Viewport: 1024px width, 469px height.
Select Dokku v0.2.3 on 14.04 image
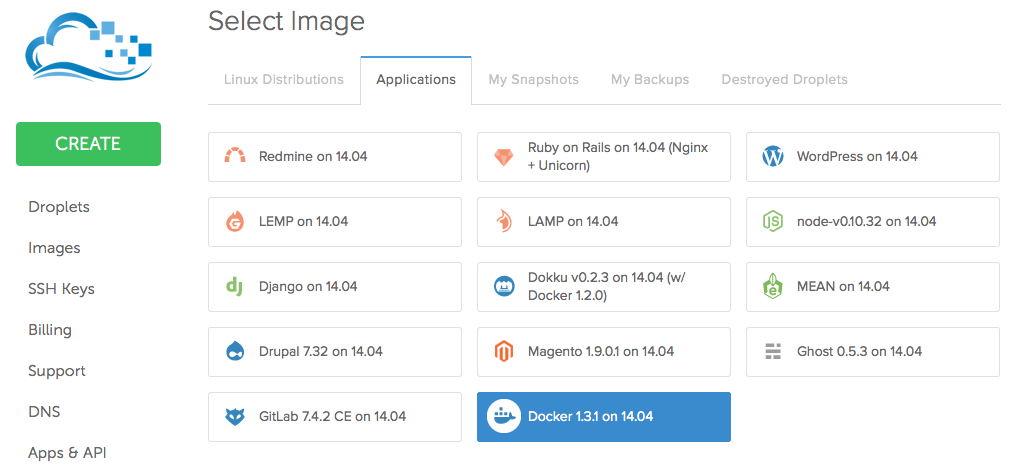(604, 287)
